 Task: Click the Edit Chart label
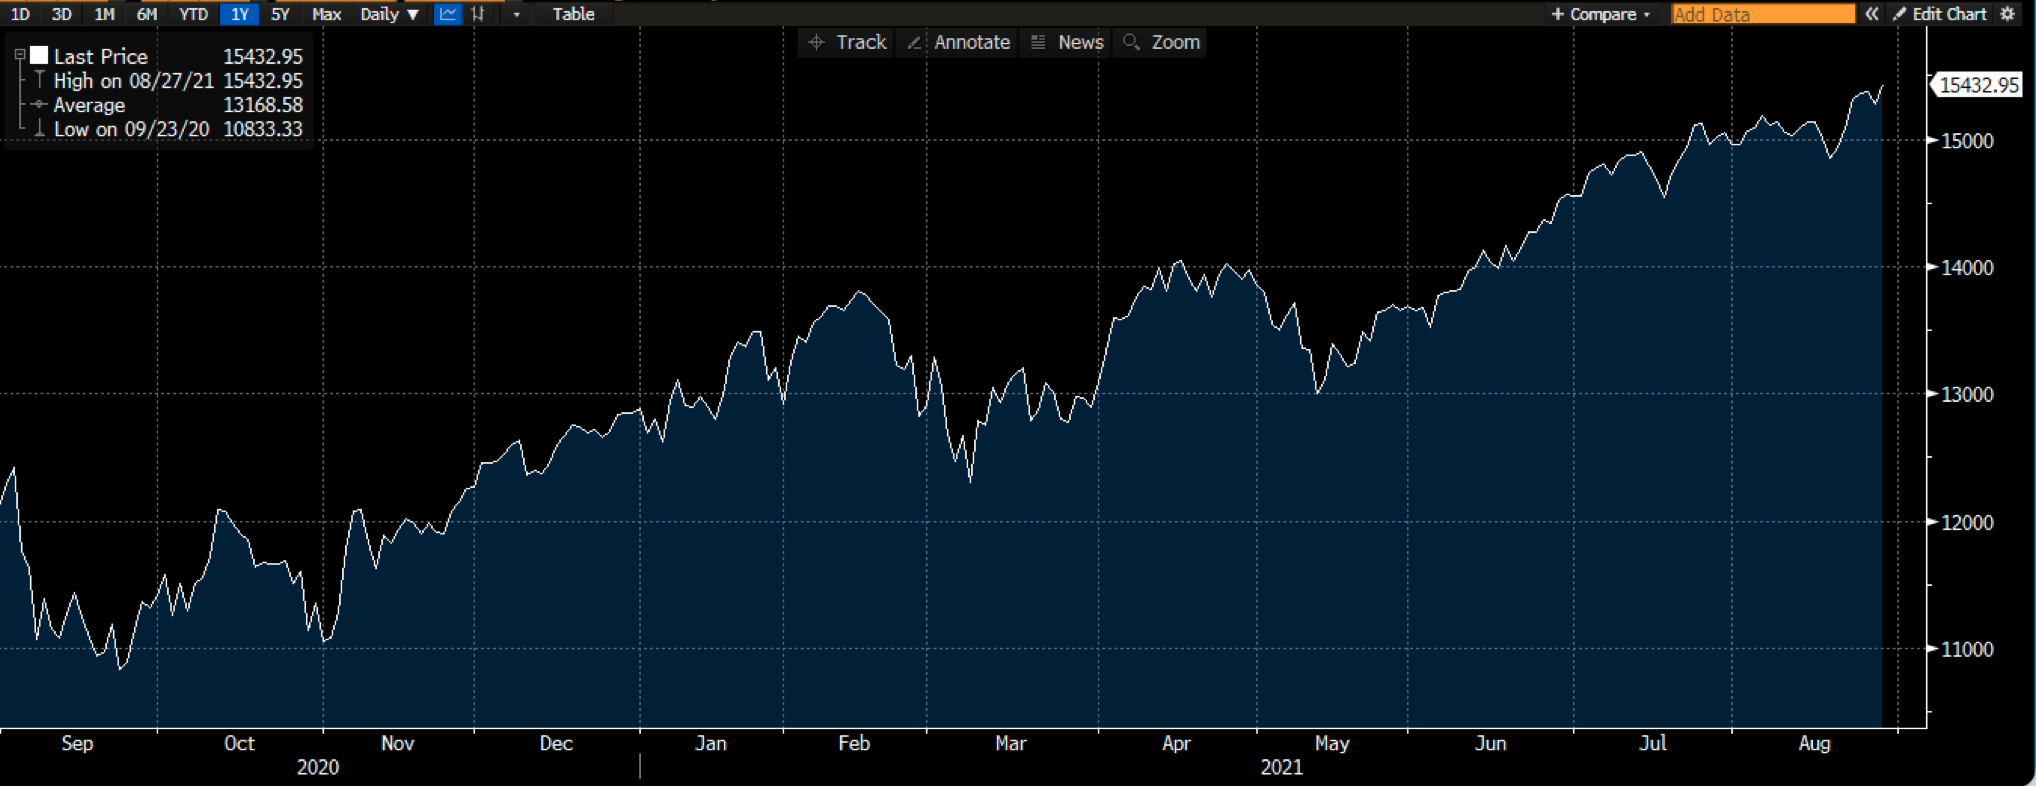tap(1949, 14)
